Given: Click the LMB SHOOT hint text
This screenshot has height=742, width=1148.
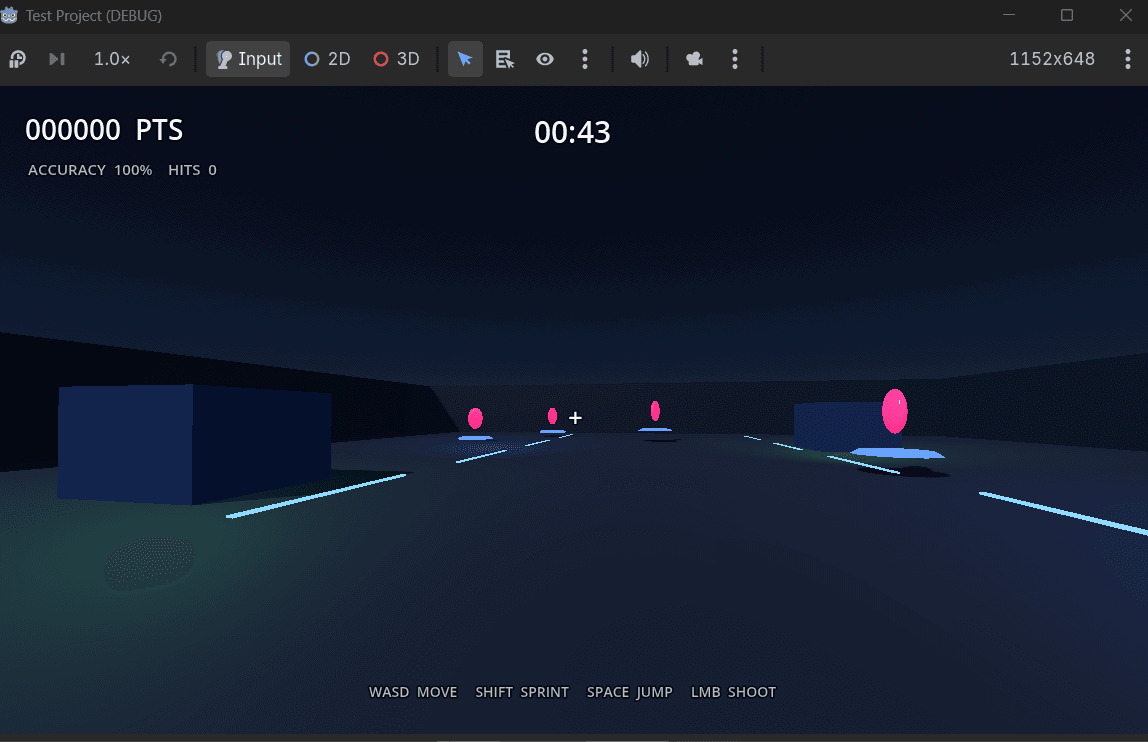Looking at the screenshot, I should click(x=734, y=692).
